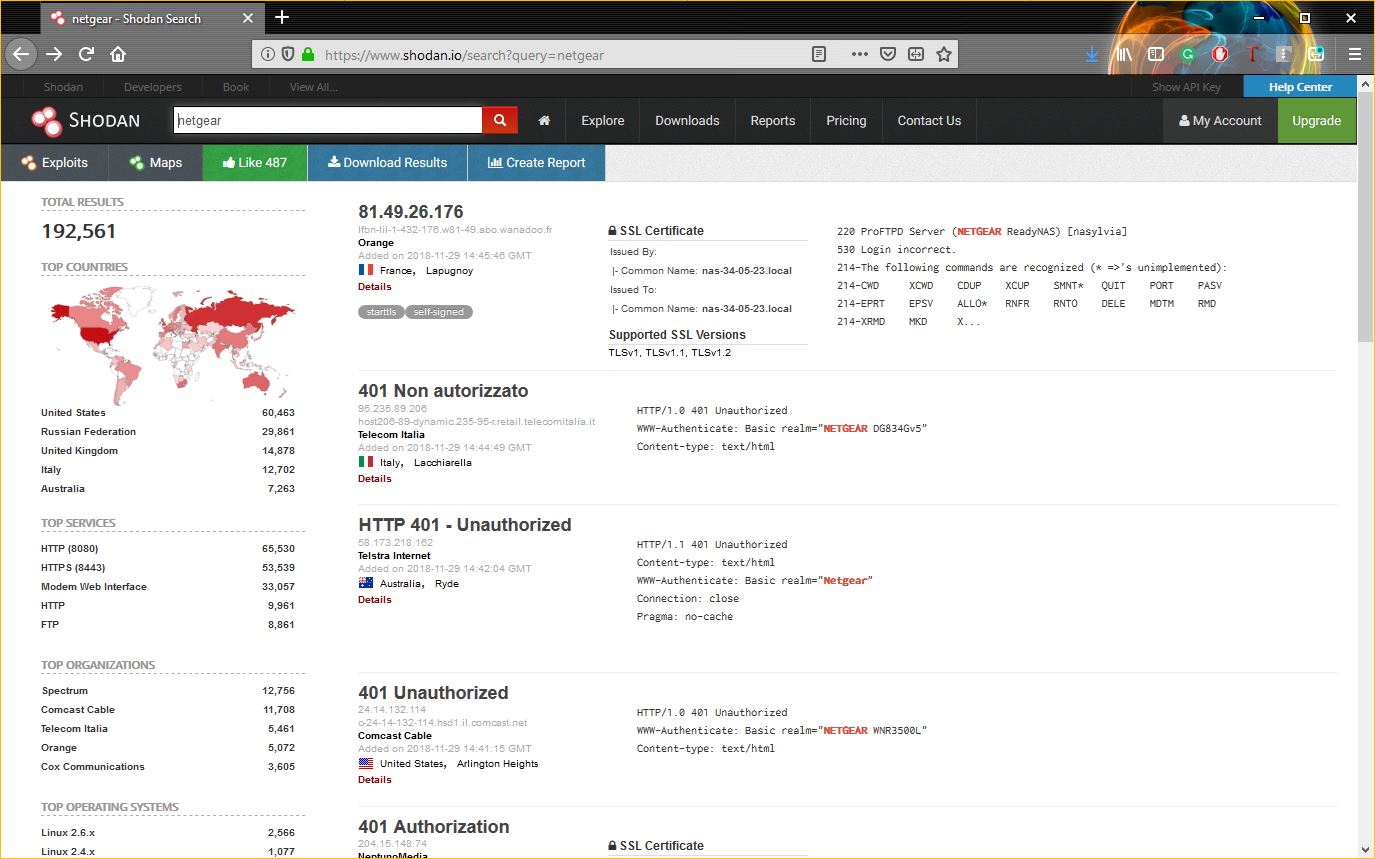Open Details for France, Lapugnoy result

coord(375,286)
